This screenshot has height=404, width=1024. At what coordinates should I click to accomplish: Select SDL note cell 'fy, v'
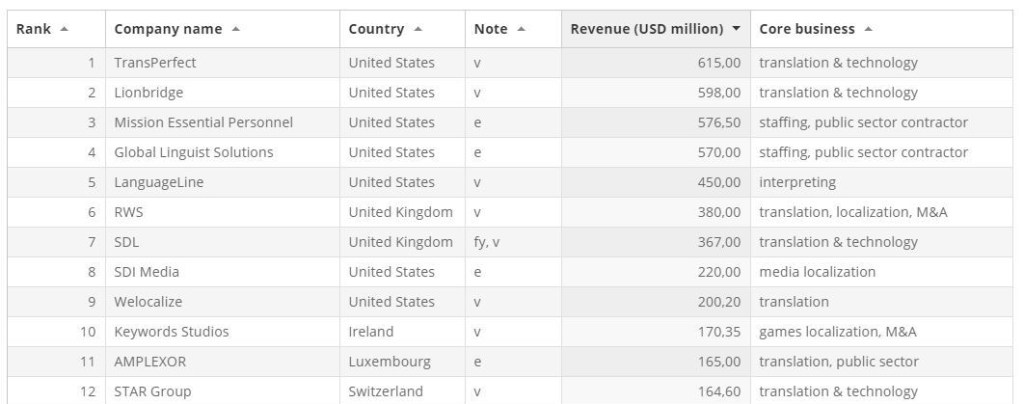[x=487, y=242]
